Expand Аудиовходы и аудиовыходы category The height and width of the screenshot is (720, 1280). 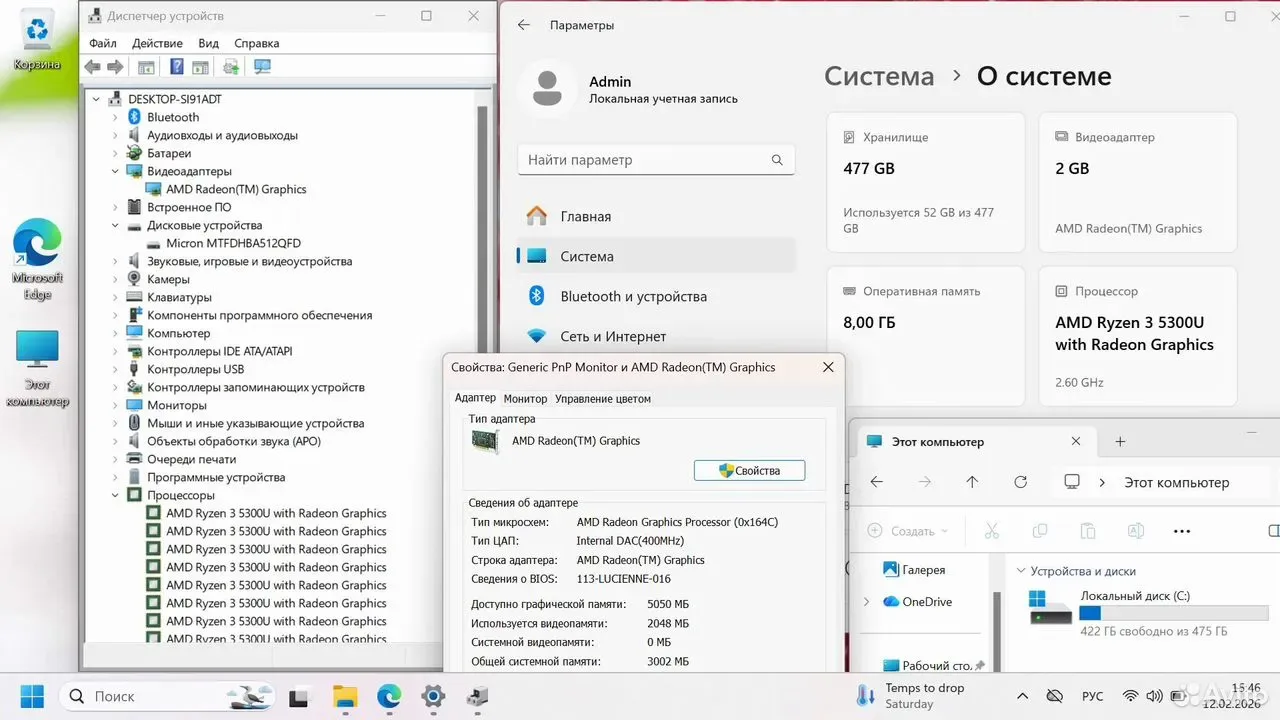115,135
